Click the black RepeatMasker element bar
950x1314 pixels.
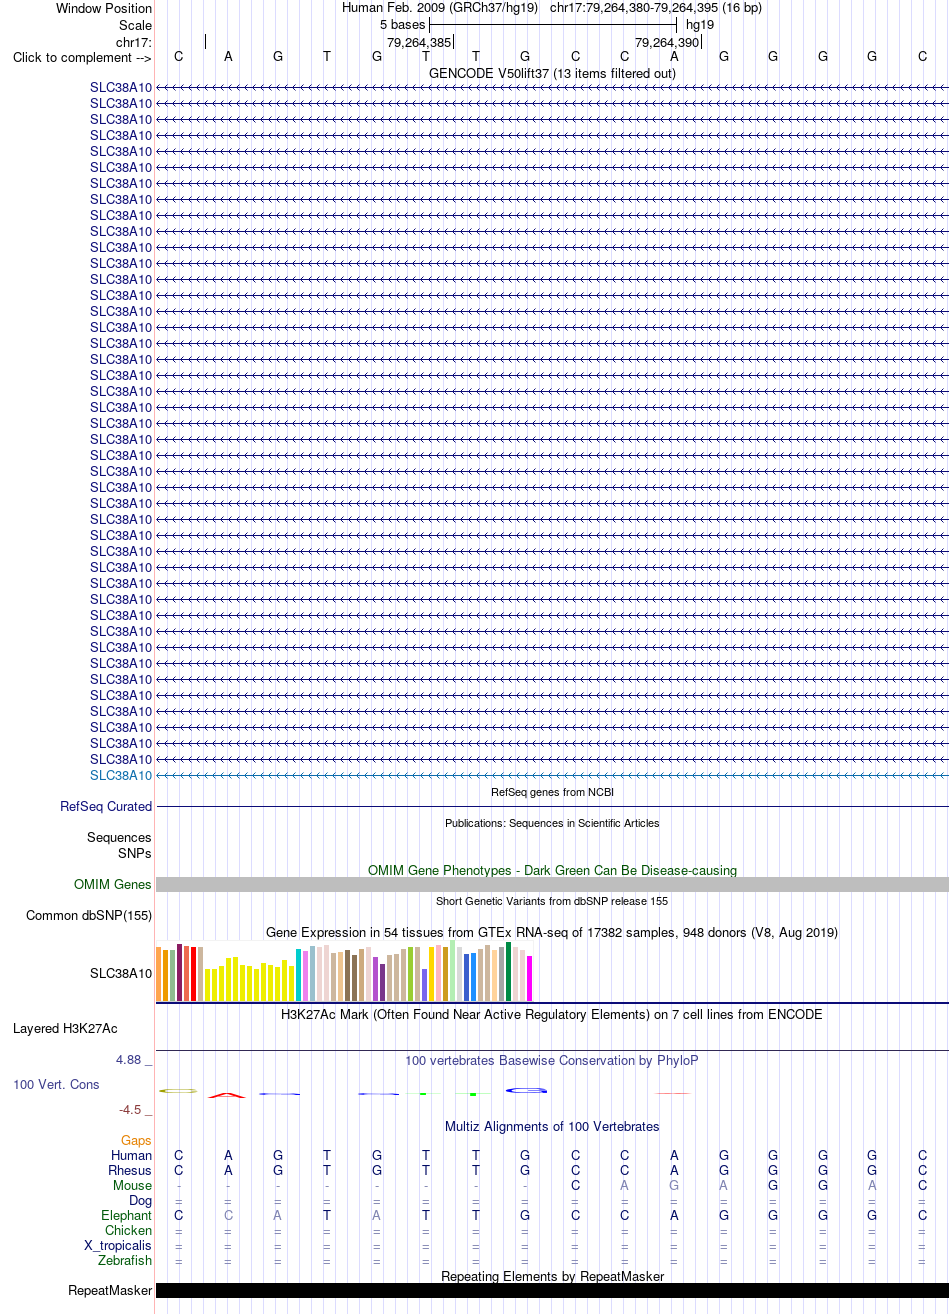[x=552, y=1291]
